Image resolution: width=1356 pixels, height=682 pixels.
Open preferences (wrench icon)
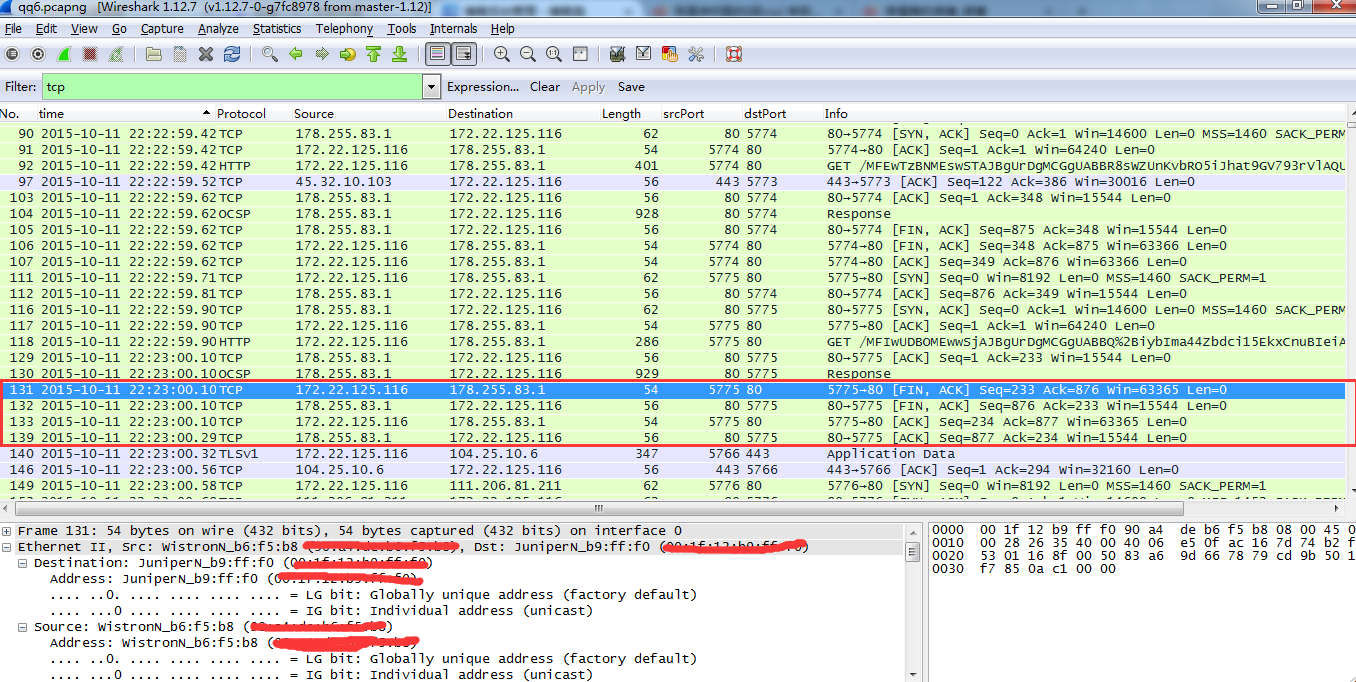(x=695, y=54)
